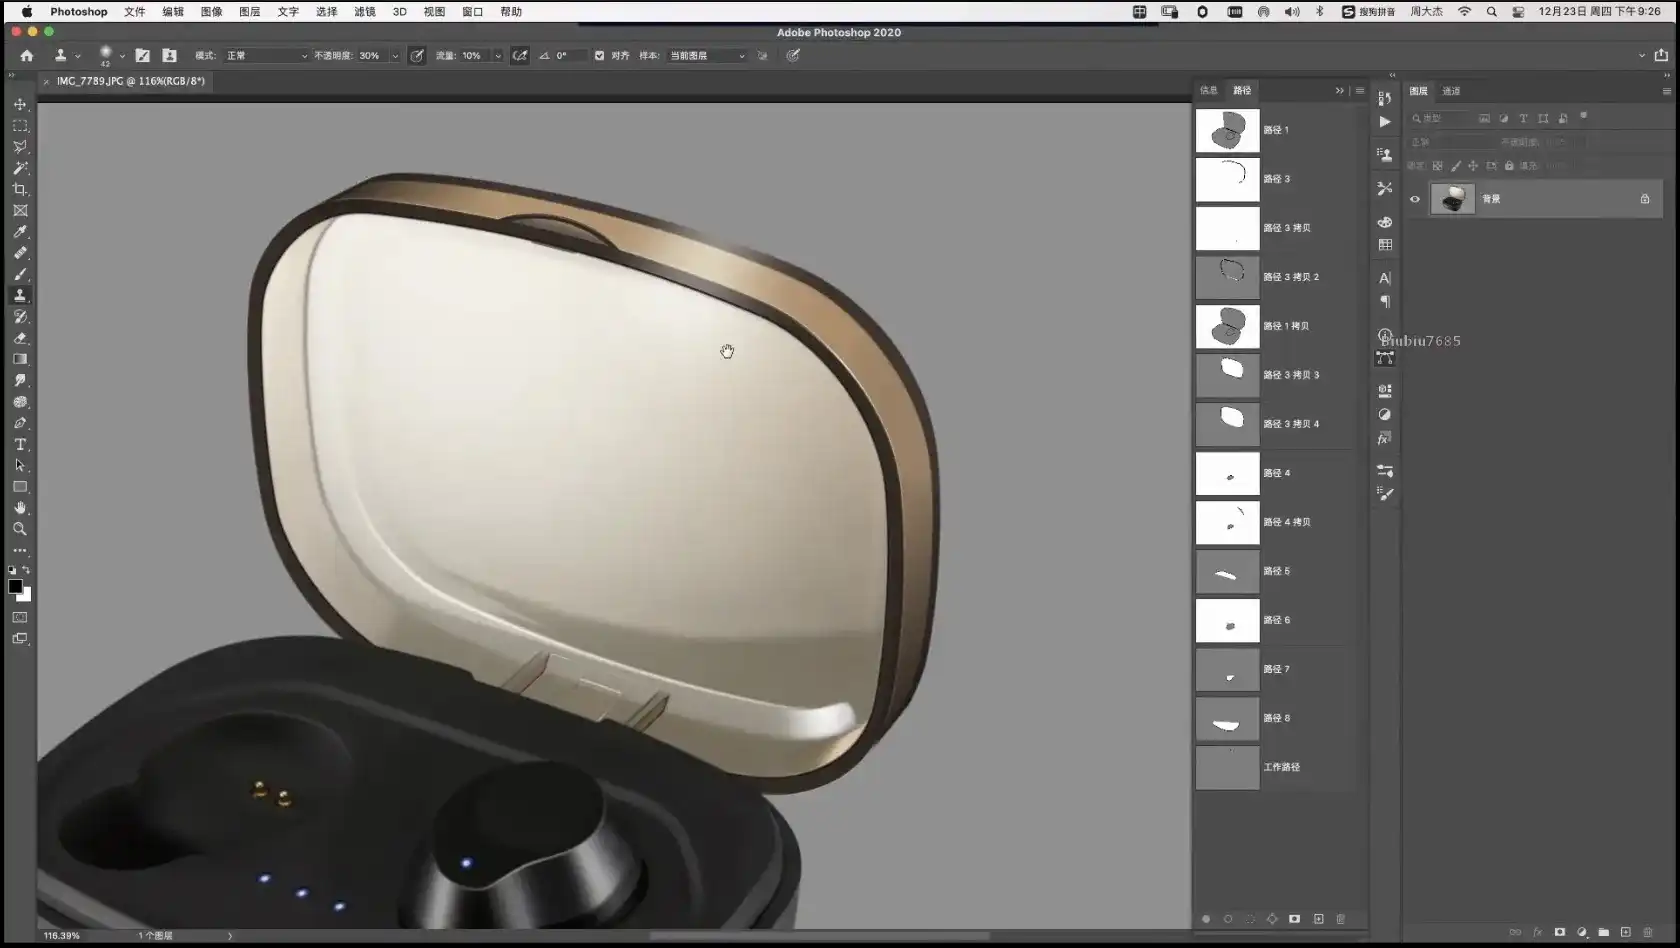Select the Crop tool
This screenshot has width=1680, height=948.
(20, 189)
